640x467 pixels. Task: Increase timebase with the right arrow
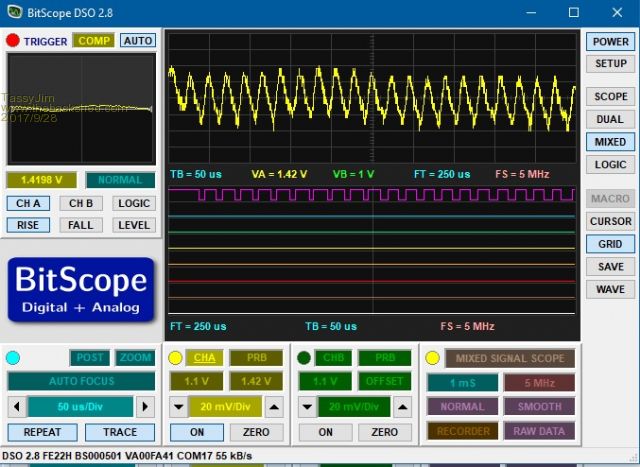coord(145,407)
